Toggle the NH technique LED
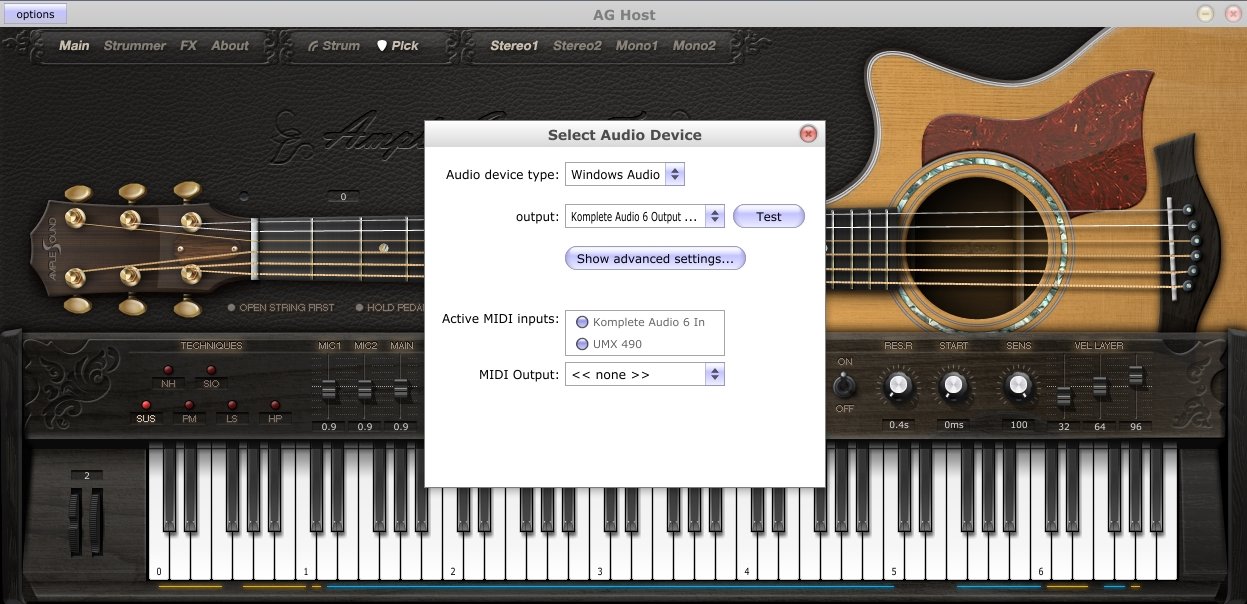 [168, 370]
